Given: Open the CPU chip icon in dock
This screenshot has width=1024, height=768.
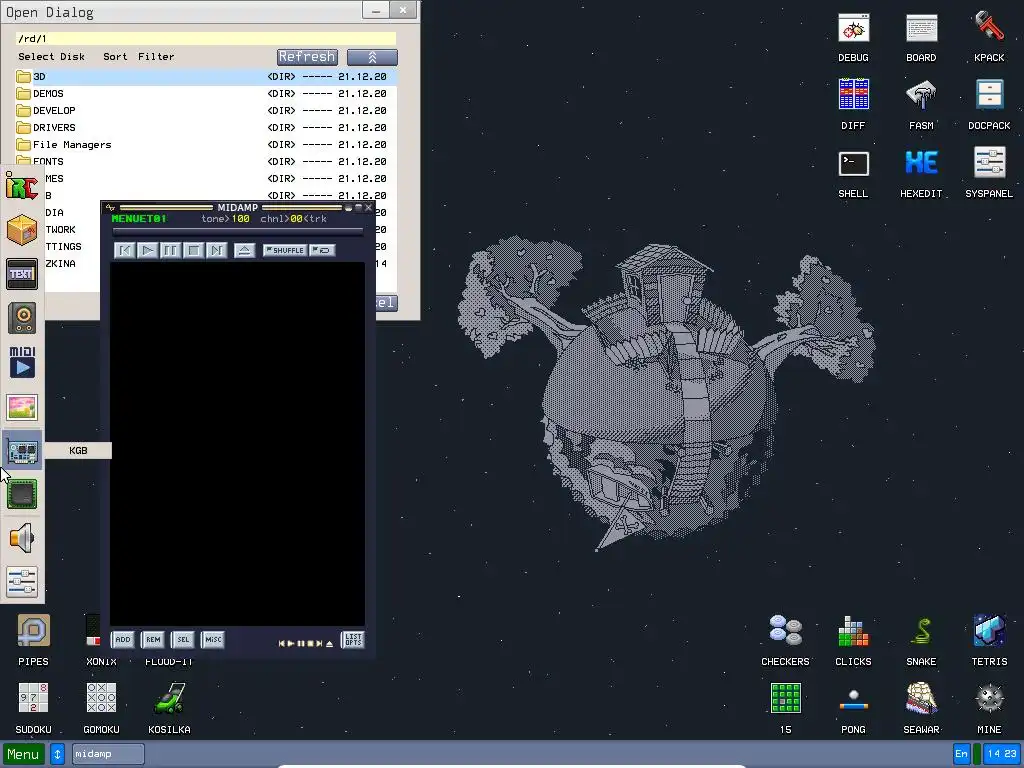Looking at the screenshot, I should tap(22, 494).
